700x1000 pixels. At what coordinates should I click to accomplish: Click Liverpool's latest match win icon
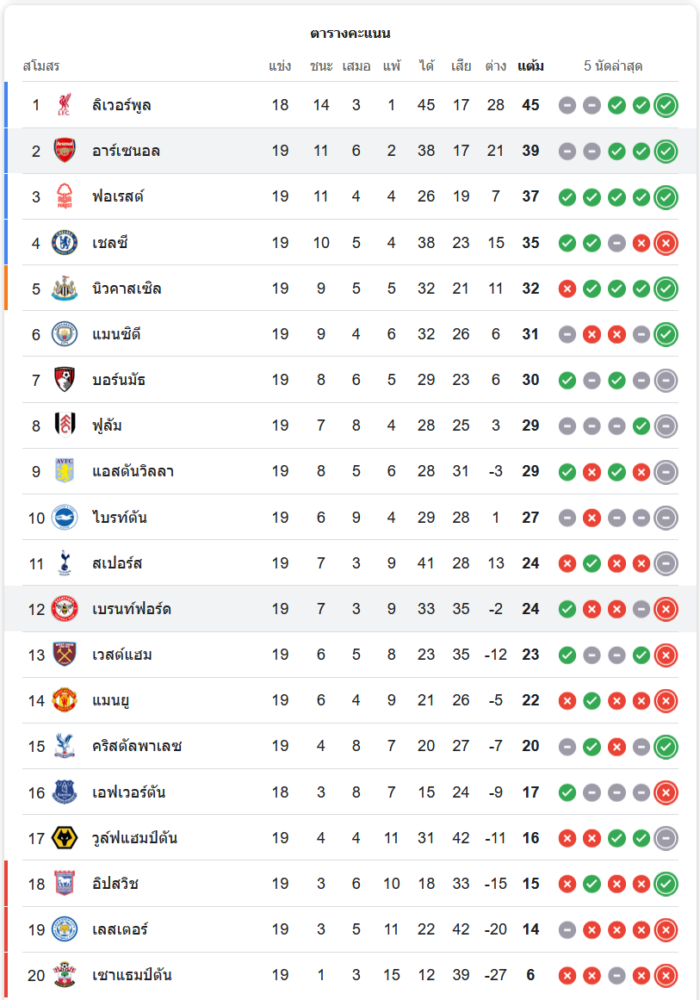tap(666, 105)
